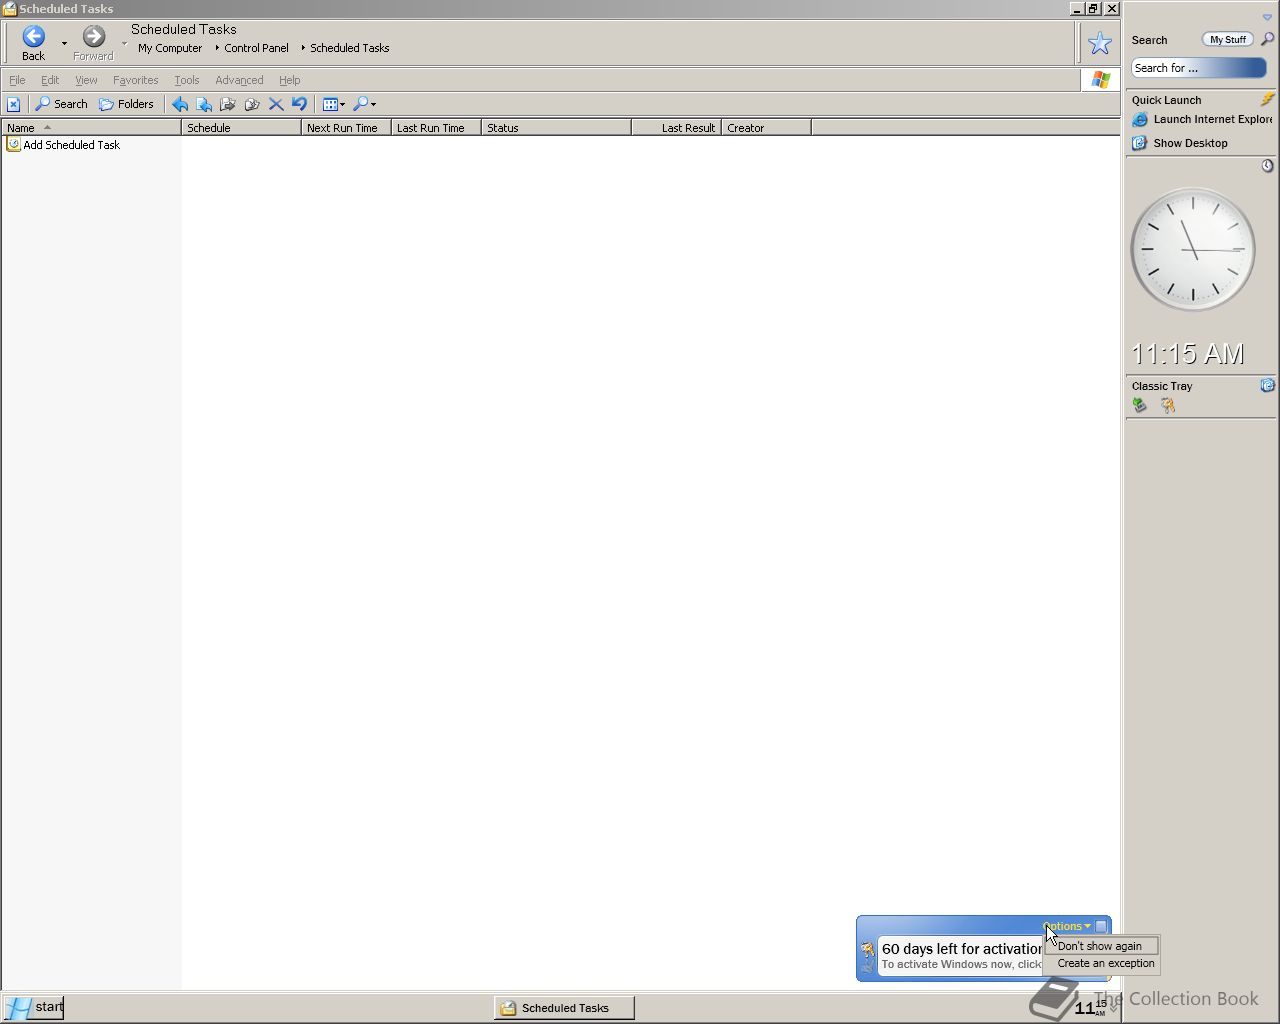Screen dimensions: 1280x1024
Task: Click the toolbar icon after the blue back arrow
Action: 204,104
